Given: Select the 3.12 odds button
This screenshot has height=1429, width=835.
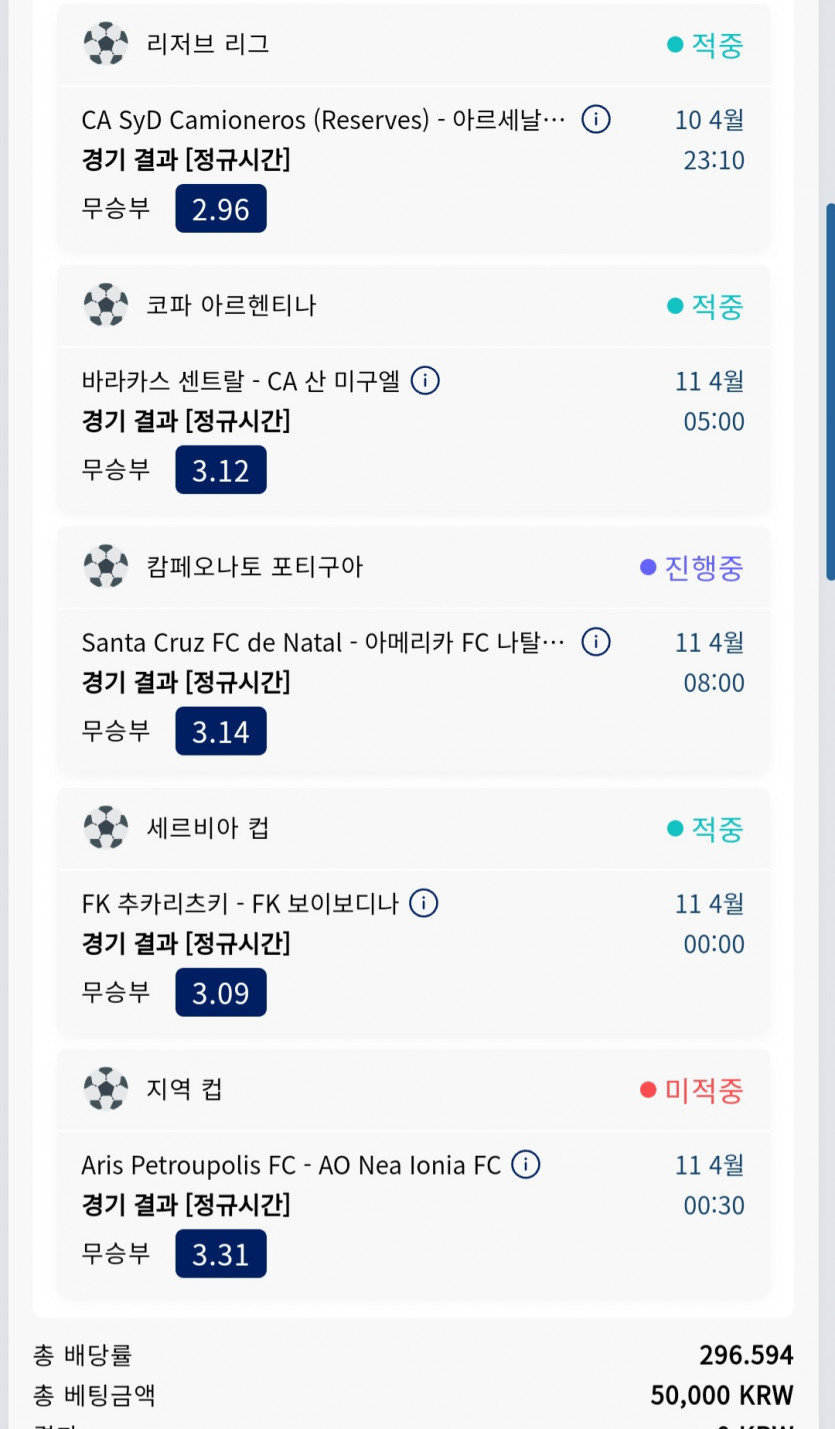Looking at the screenshot, I should pyautogui.click(x=221, y=470).
